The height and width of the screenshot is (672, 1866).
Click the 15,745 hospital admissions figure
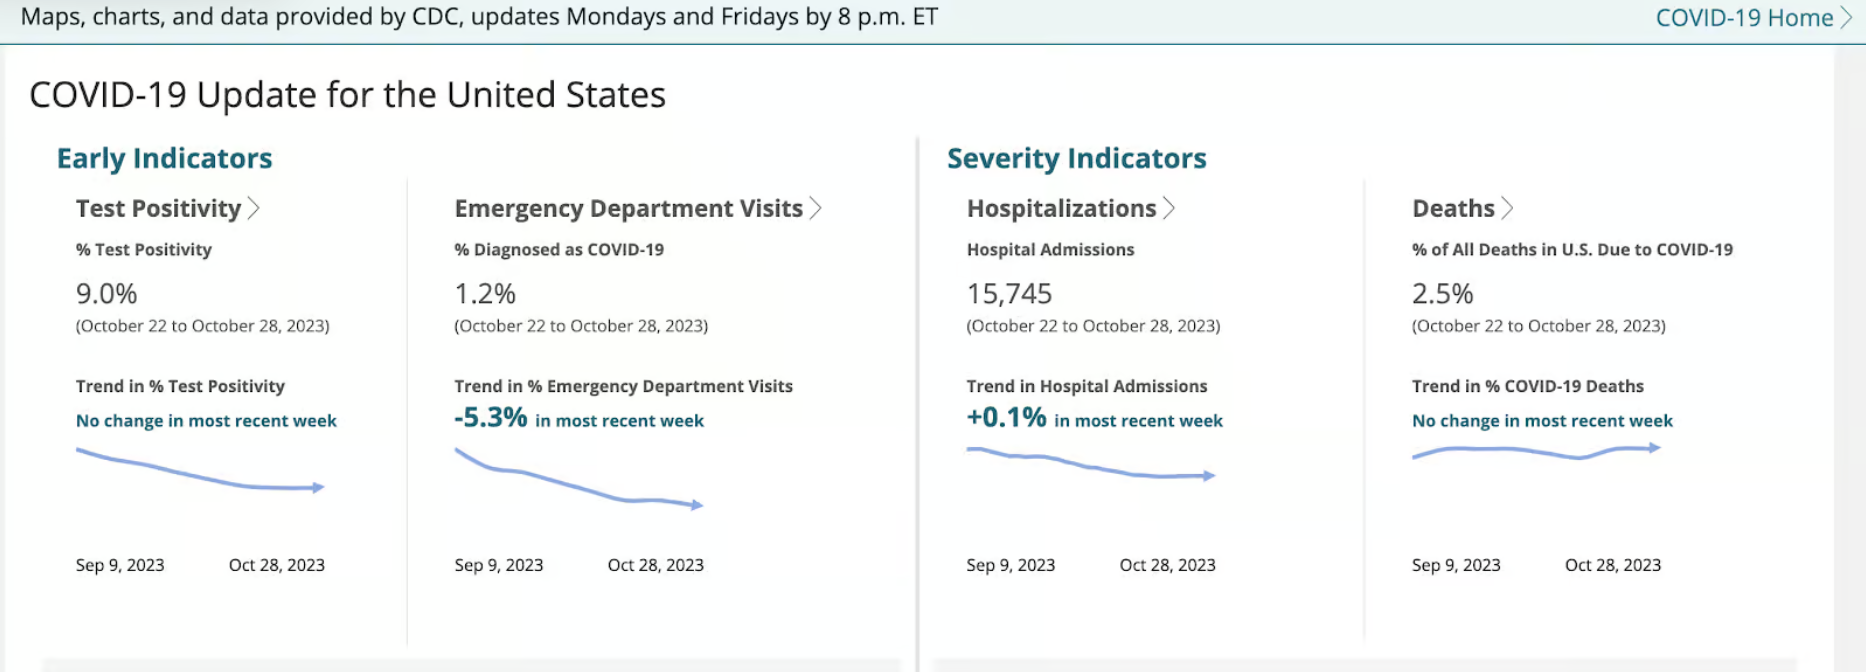coord(1009,294)
